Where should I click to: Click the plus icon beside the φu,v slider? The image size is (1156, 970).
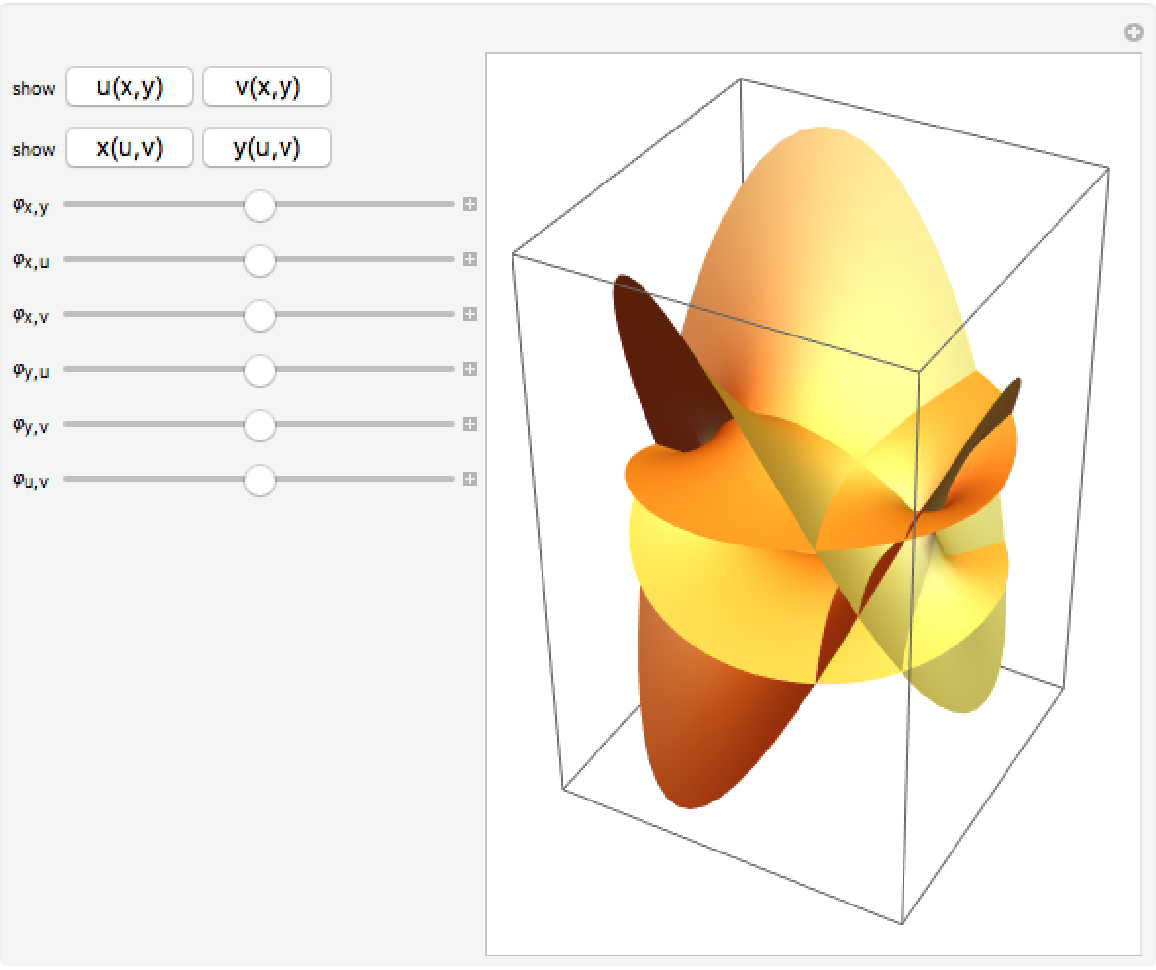(469, 480)
